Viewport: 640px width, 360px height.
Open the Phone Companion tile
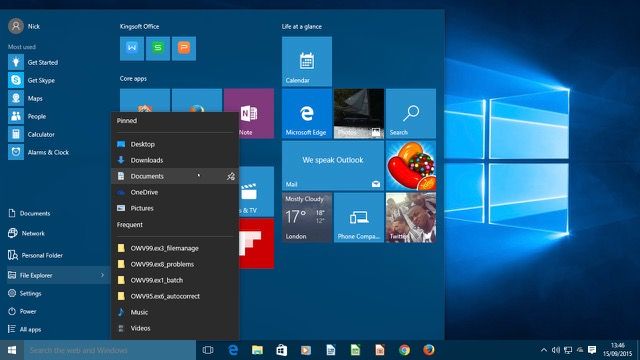pos(359,218)
